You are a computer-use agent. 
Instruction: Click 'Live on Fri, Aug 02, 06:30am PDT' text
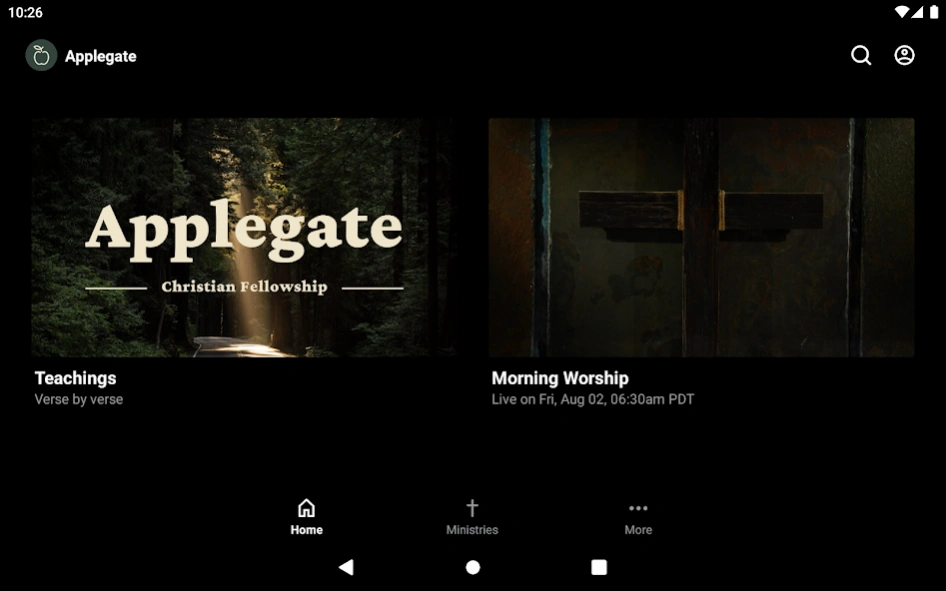pyautogui.click(x=592, y=399)
